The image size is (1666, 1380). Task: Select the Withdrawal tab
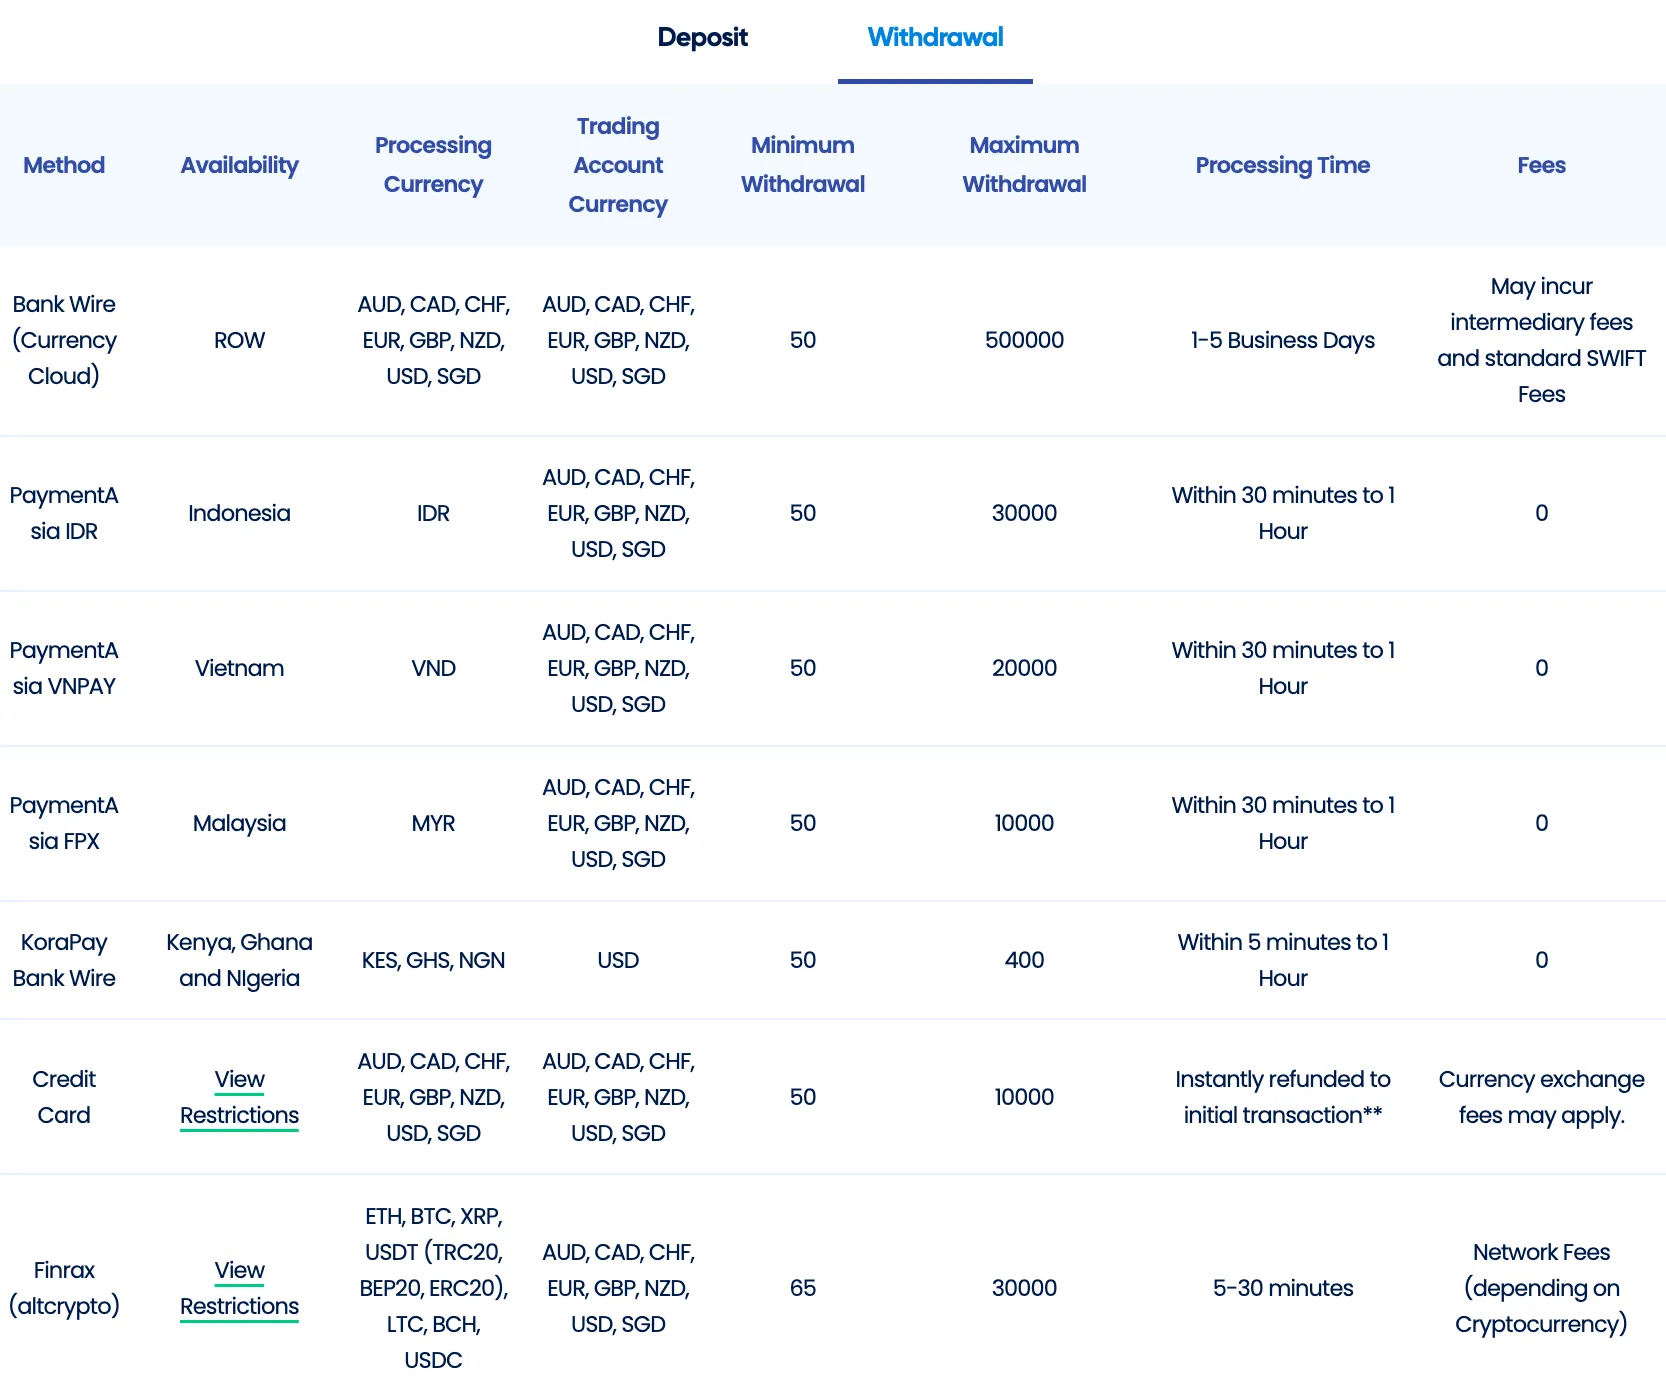click(935, 38)
